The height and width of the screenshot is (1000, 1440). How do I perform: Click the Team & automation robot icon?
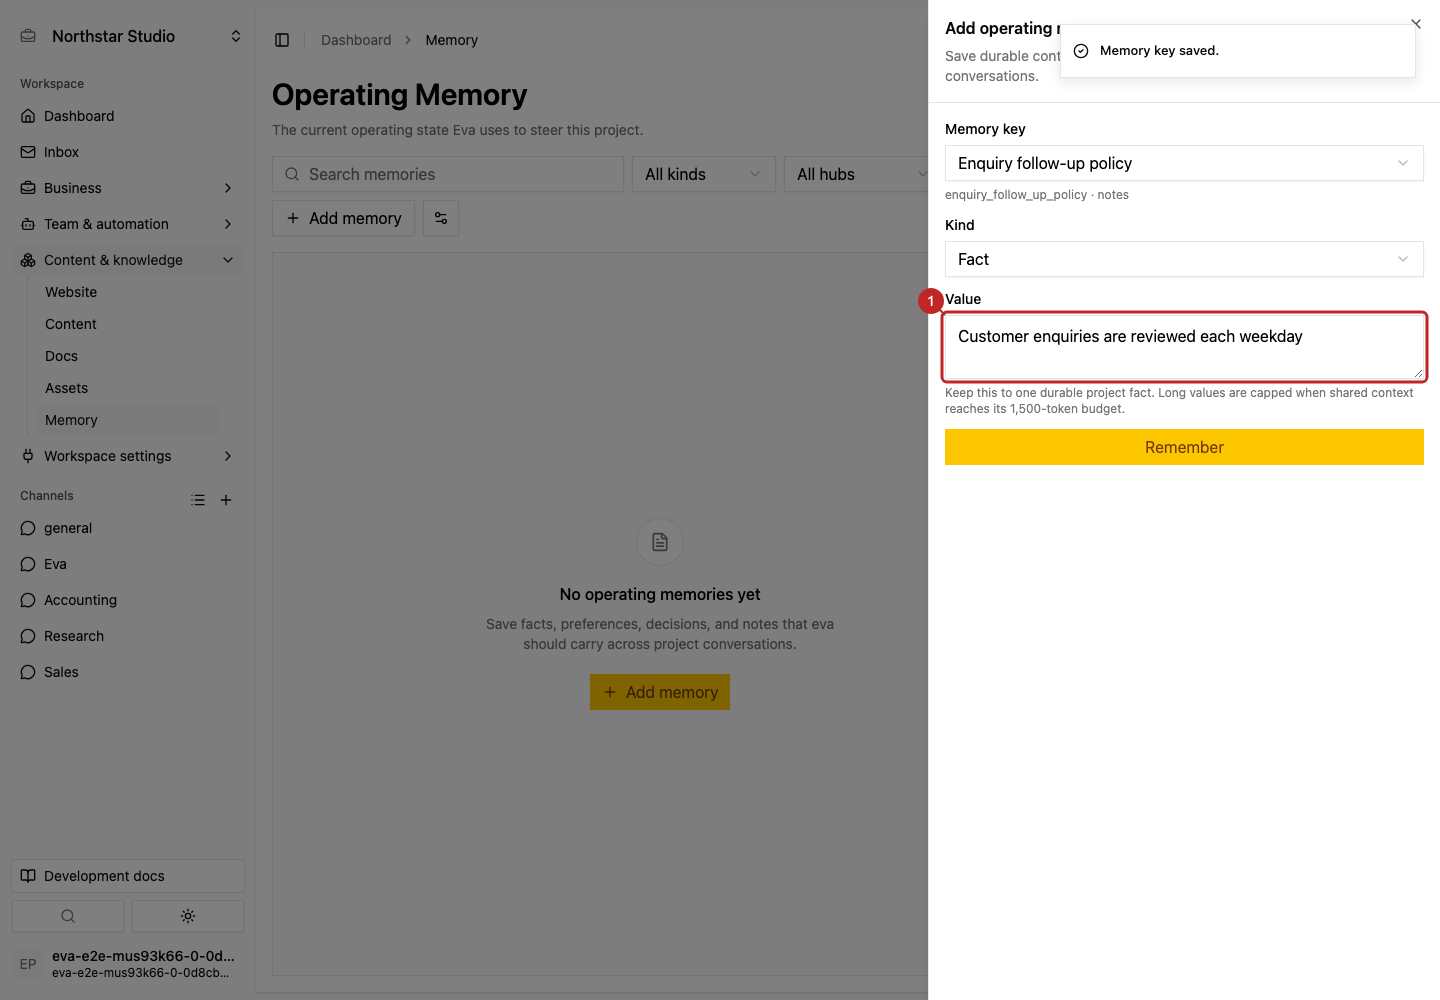click(x=28, y=224)
